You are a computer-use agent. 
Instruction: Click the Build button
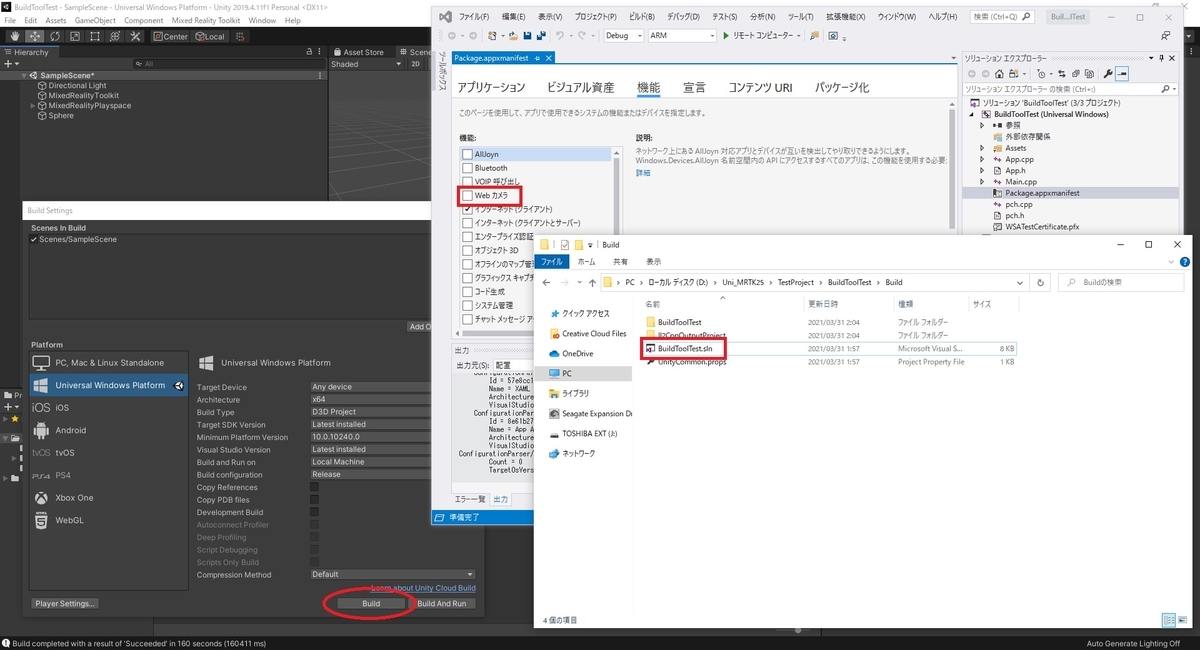coord(371,604)
